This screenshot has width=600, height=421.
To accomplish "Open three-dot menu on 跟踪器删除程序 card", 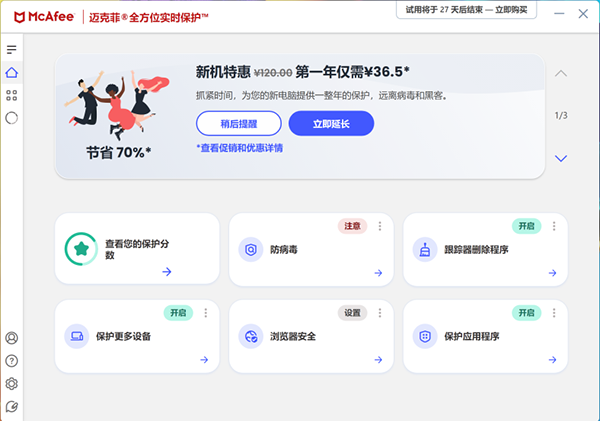I will pyautogui.click(x=553, y=227).
